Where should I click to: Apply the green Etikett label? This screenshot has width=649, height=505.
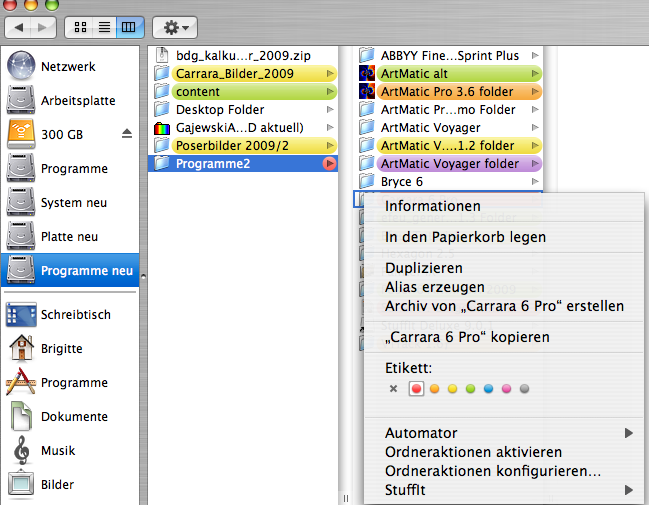pyautogui.click(x=470, y=389)
